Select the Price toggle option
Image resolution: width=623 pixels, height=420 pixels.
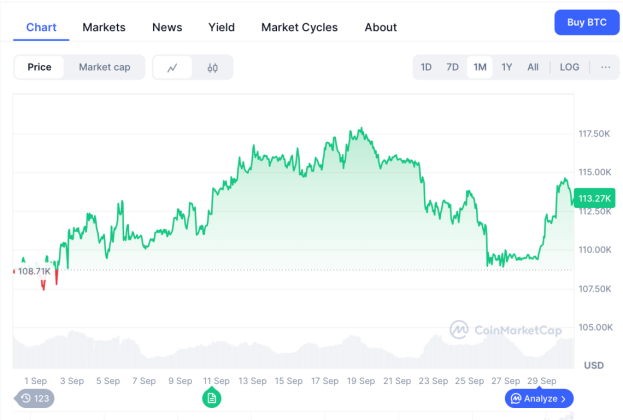pyautogui.click(x=40, y=67)
